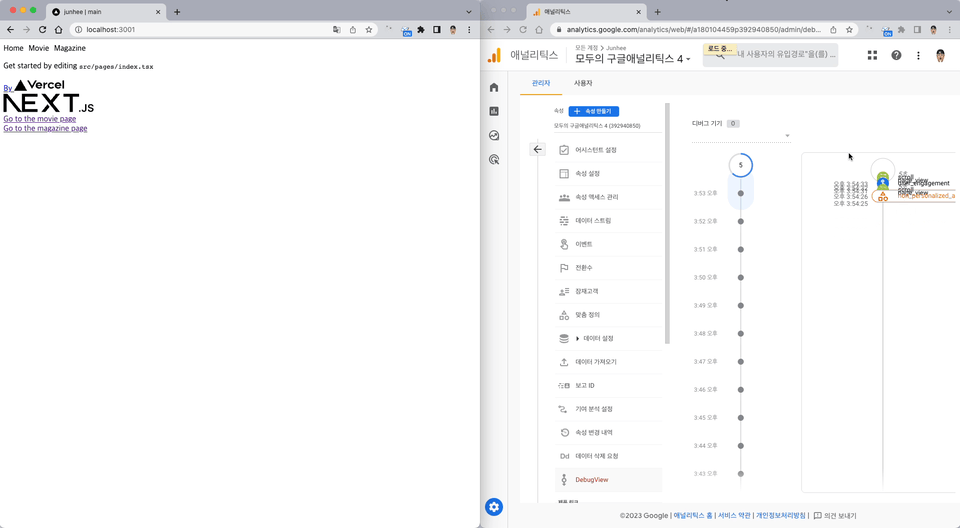Open the Advertising target icon in Analytics
This screenshot has height=528, width=960.
pyautogui.click(x=494, y=160)
